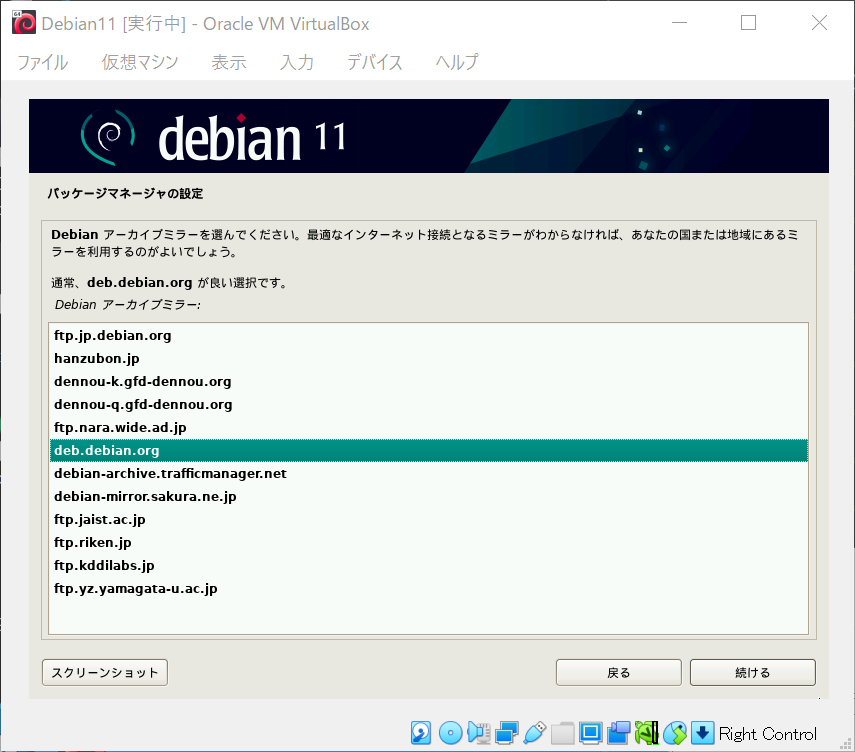Click the 戻る button
This screenshot has width=855, height=752.
[618, 672]
